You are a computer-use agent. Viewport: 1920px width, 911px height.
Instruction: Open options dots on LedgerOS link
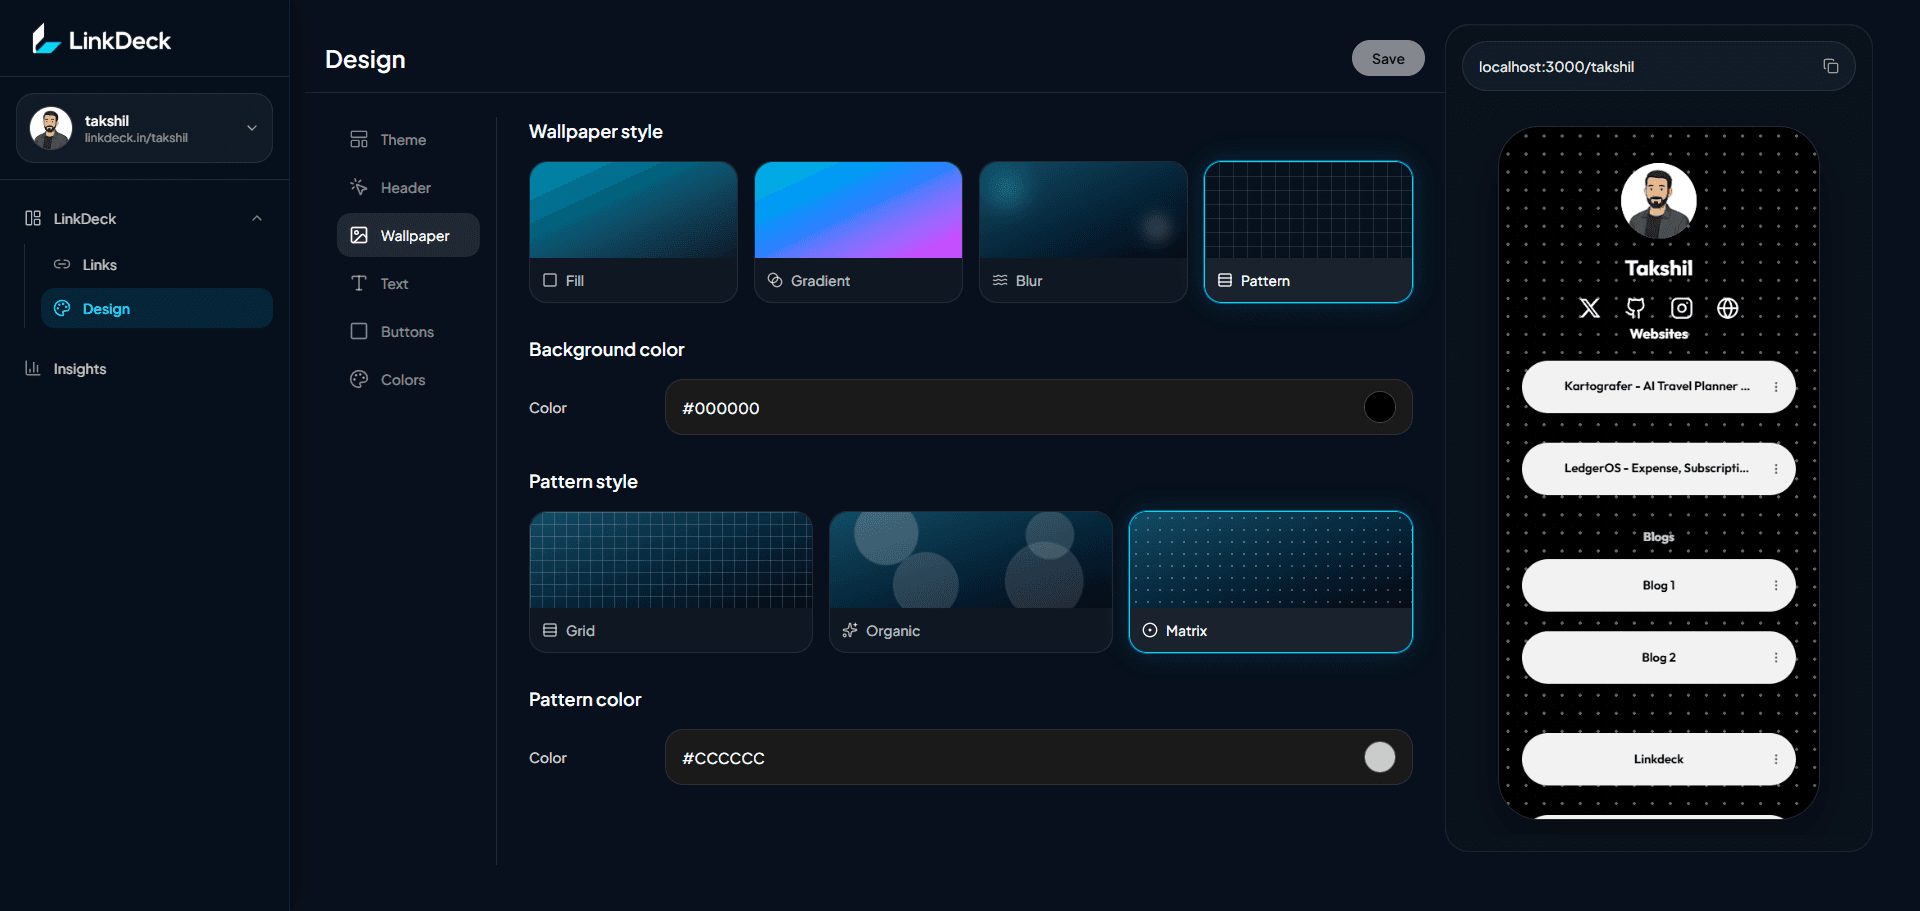pos(1776,469)
